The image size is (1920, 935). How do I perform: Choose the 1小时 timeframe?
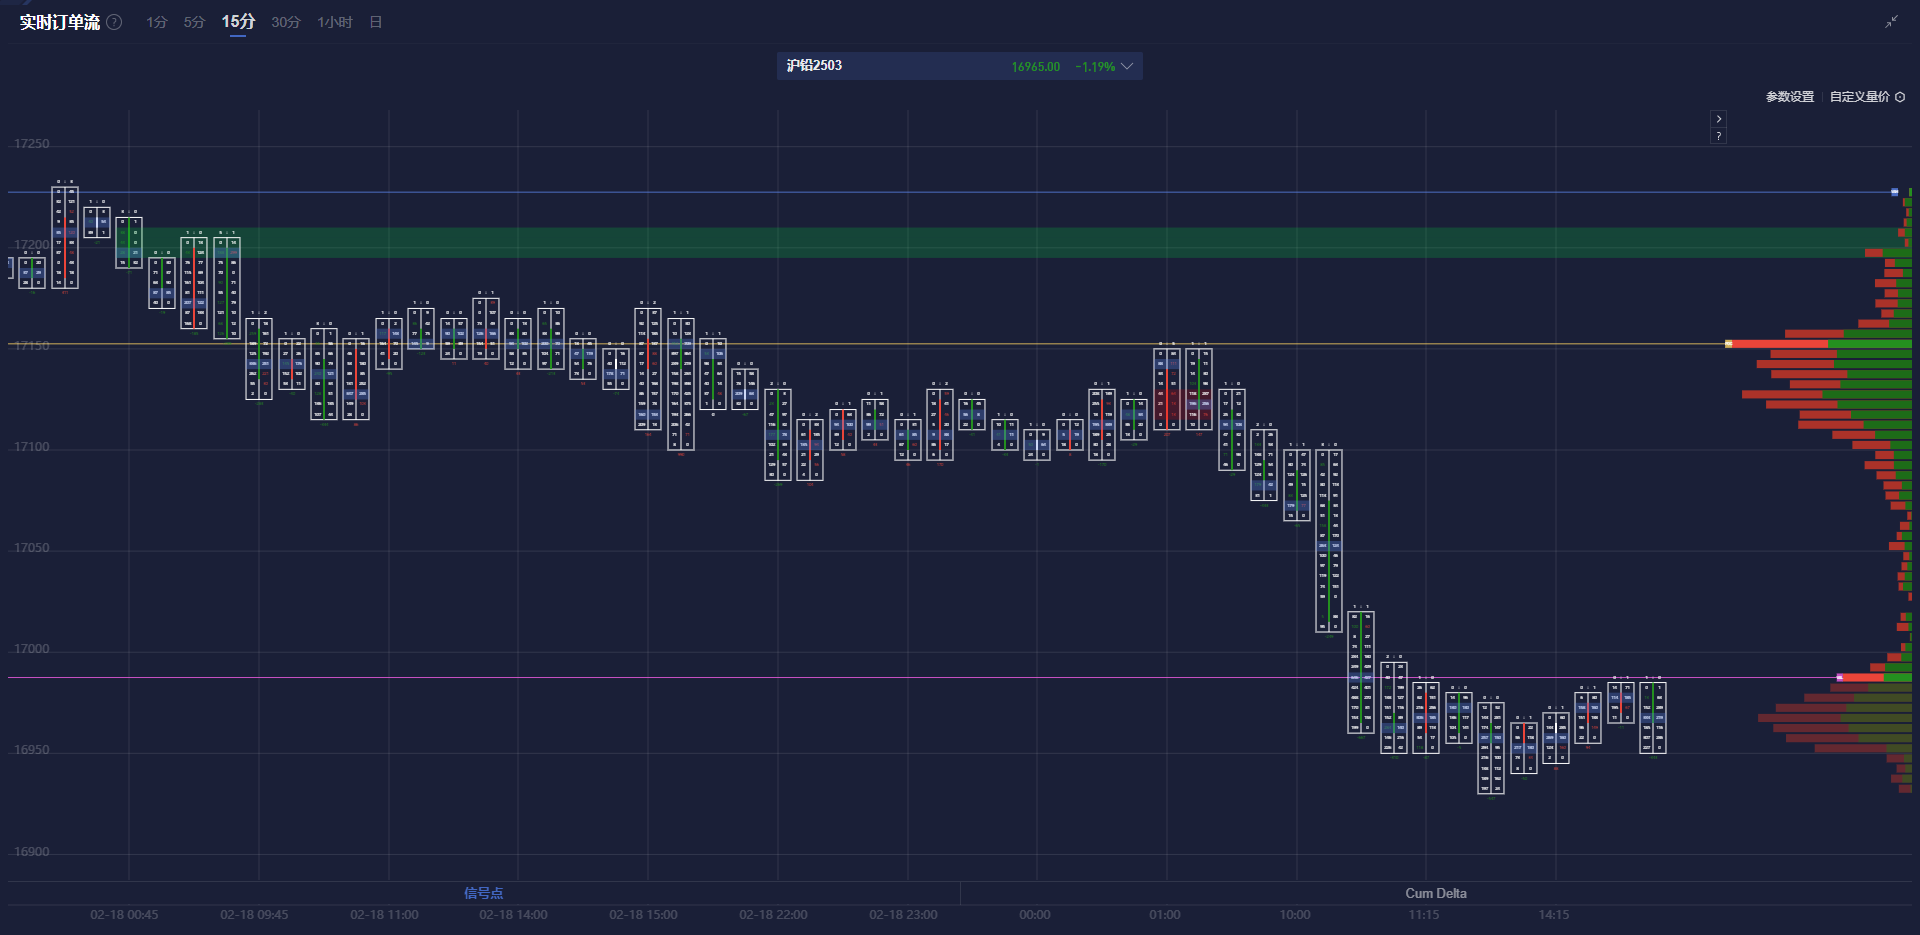335,22
